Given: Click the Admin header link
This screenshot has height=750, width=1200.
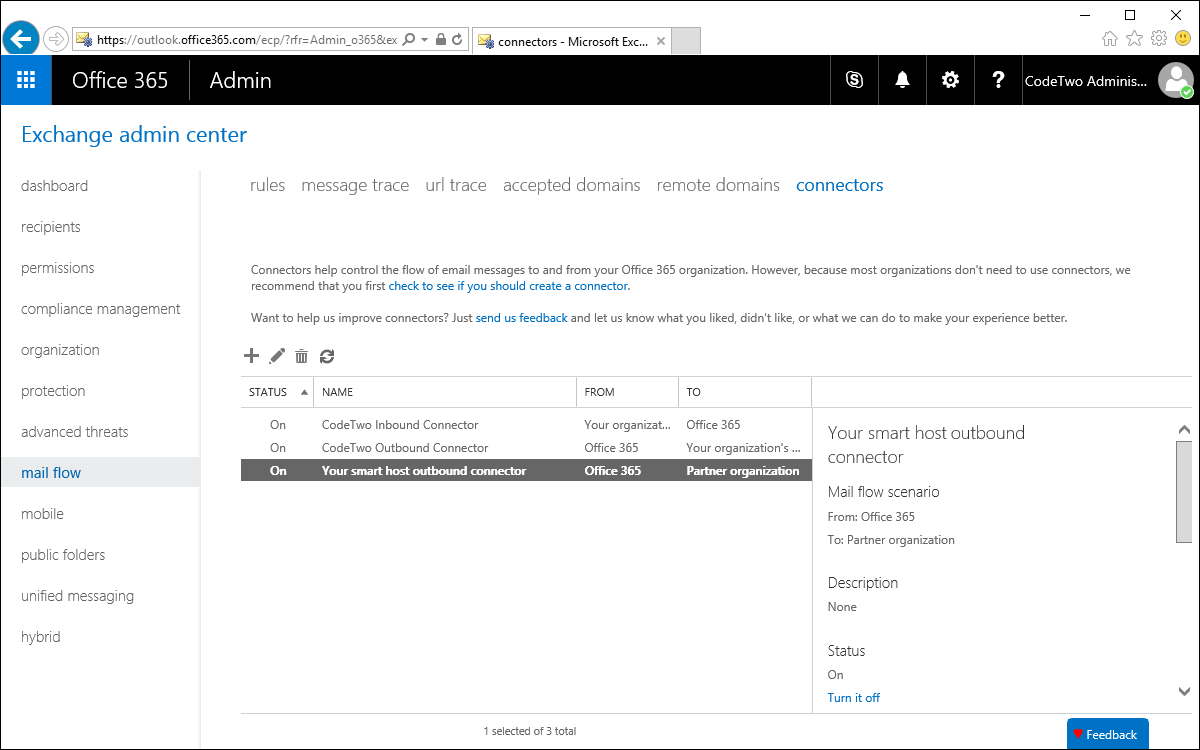Looking at the screenshot, I should point(240,80).
